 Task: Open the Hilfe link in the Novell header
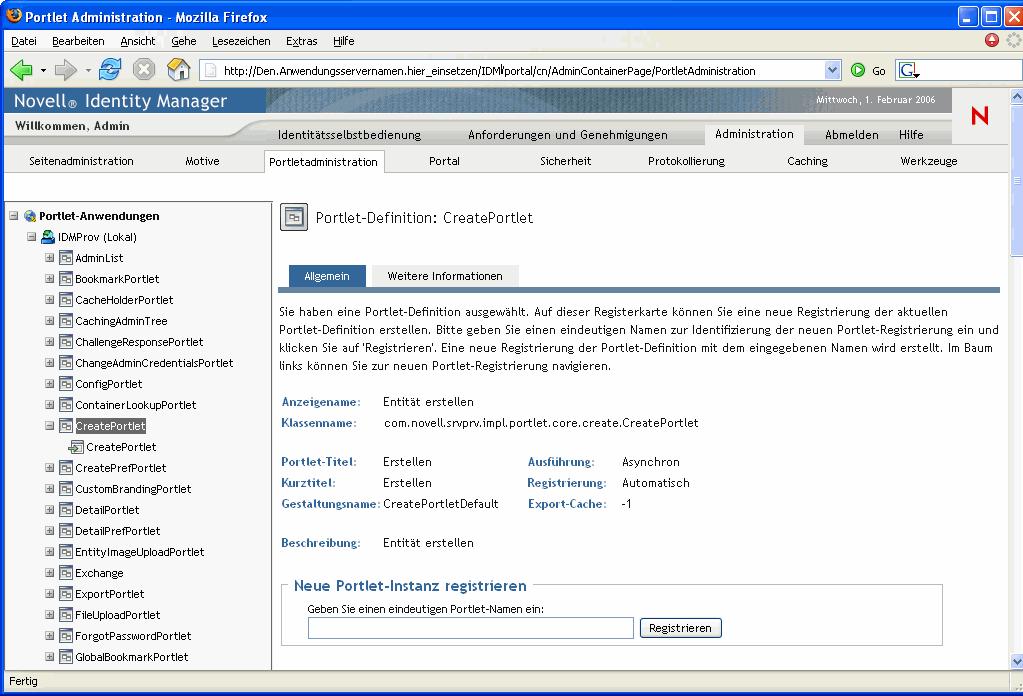click(911, 135)
